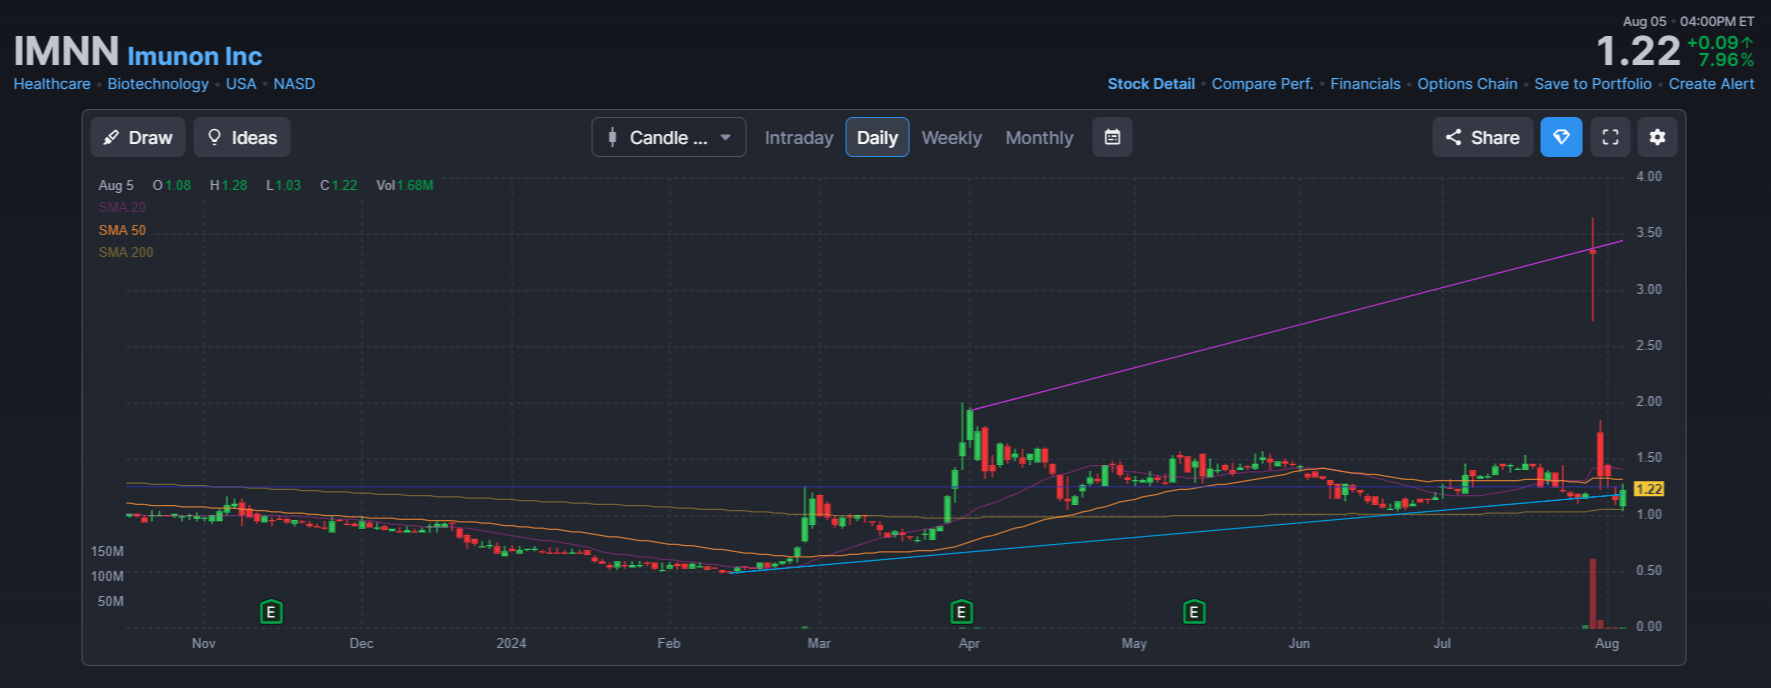The image size is (1771, 688).
Task: Expand the Candle chart type dropdown
Action: click(669, 137)
